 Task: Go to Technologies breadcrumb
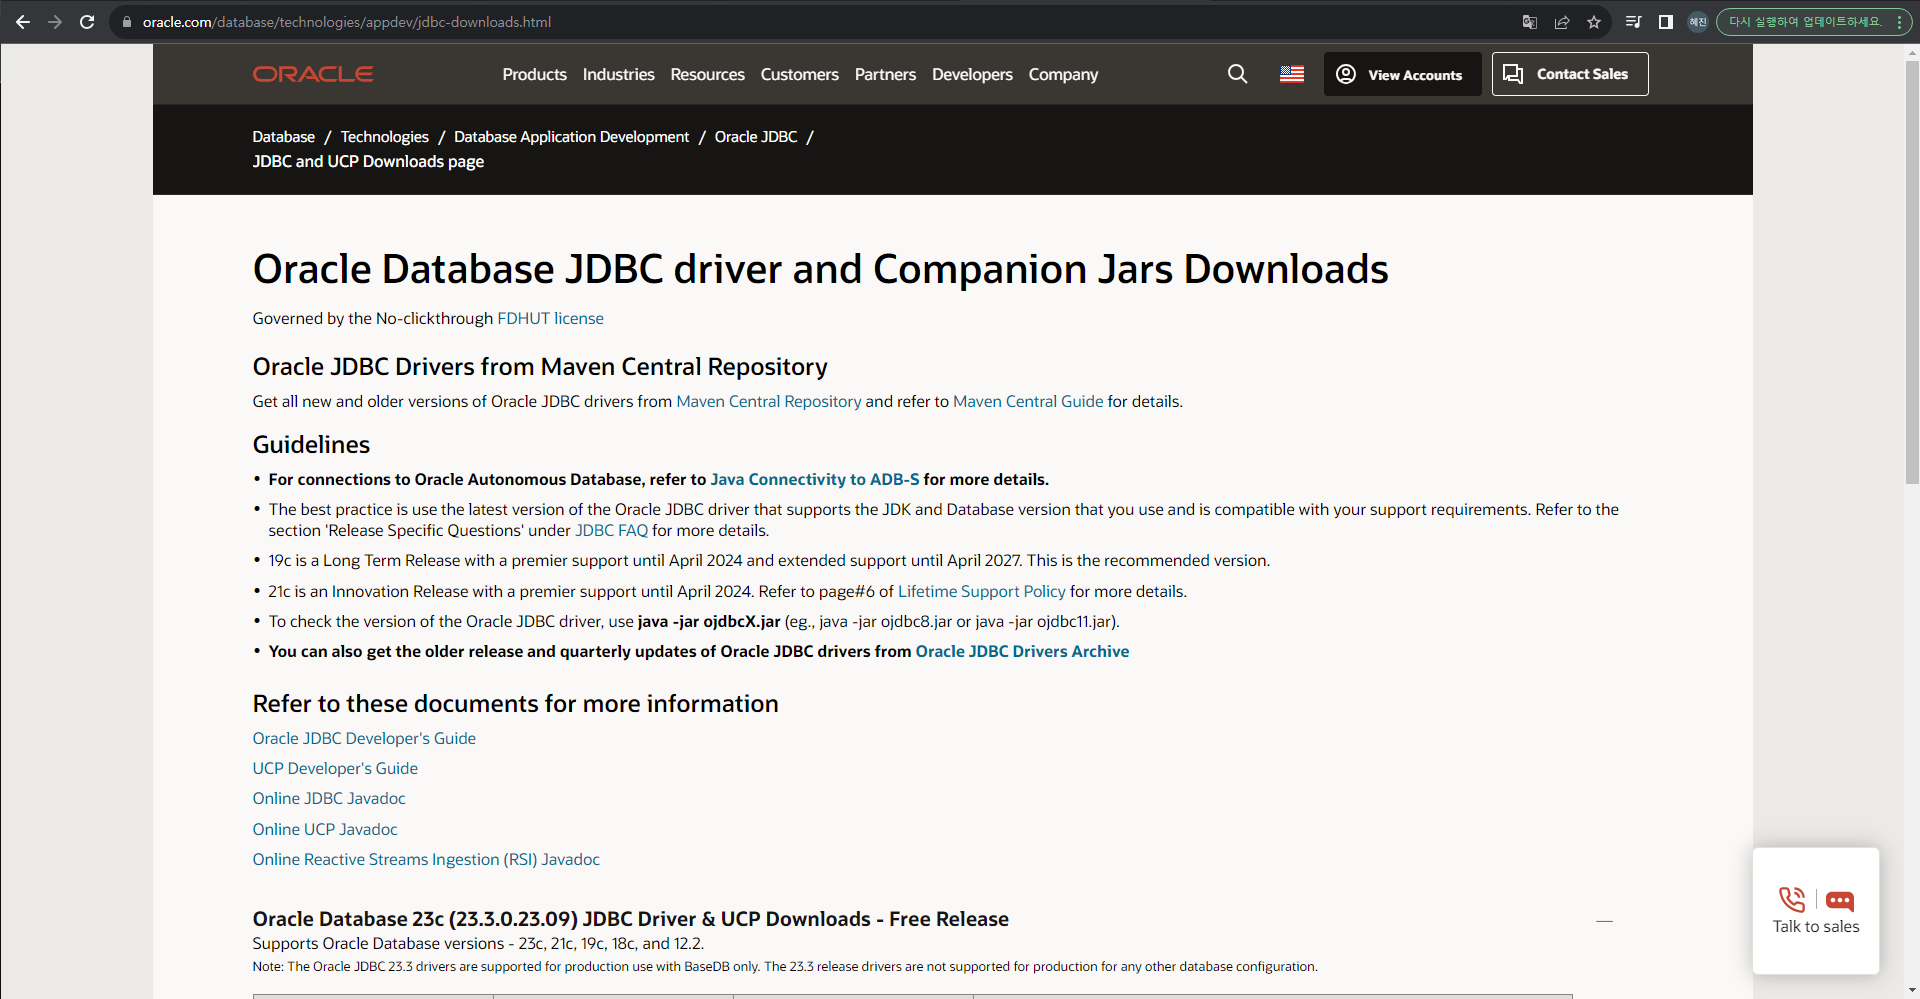(384, 137)
